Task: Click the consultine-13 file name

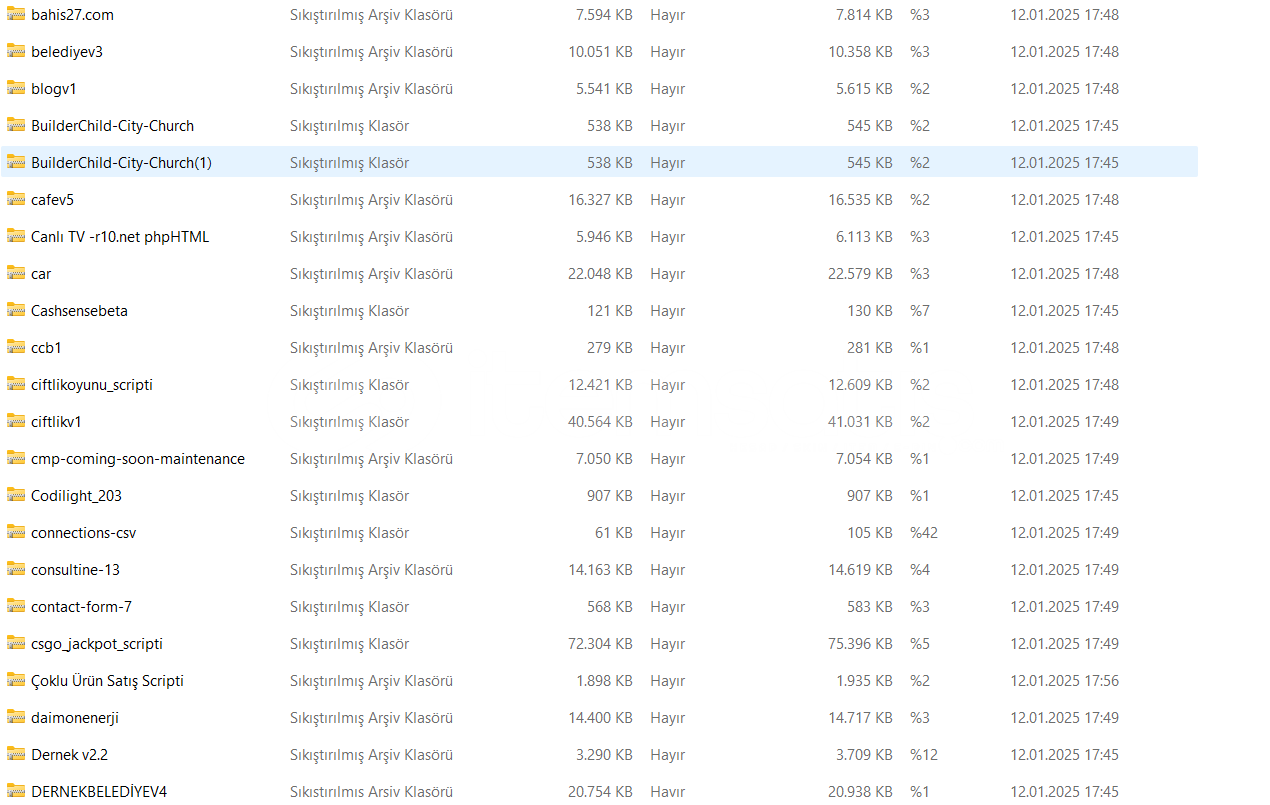Action: coord(75,570)
